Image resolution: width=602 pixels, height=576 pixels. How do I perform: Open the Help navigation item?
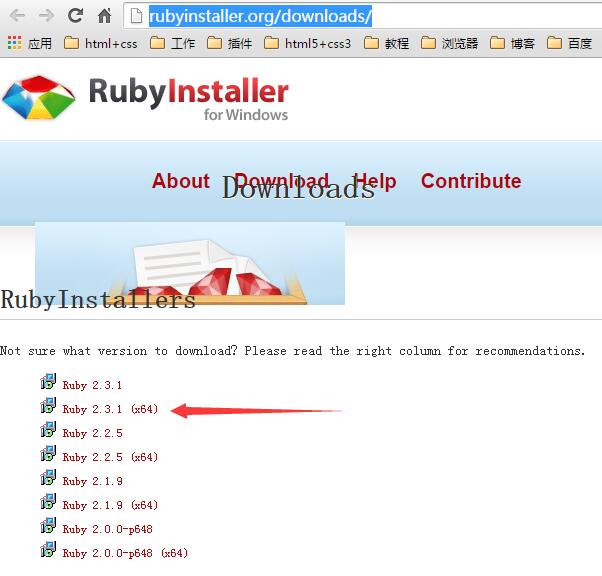coord(375,181)
